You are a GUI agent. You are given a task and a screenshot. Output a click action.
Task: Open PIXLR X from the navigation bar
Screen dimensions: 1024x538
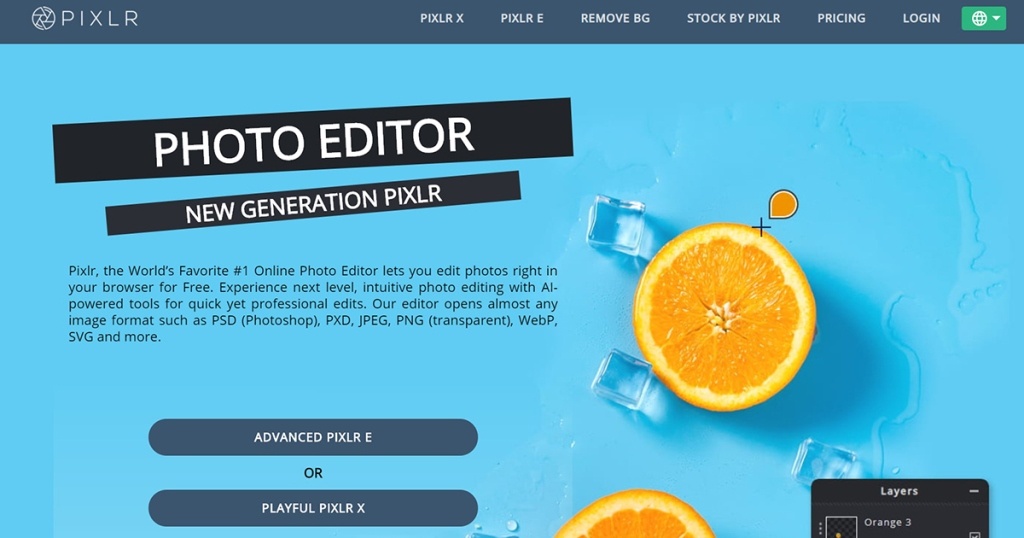click(x=441, y=18)
